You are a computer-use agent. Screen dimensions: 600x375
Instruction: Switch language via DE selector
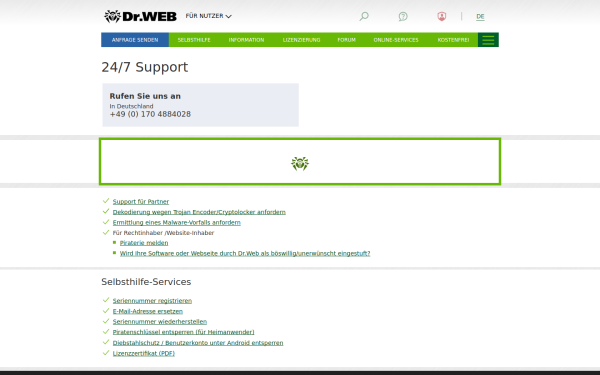pos(480,16)
